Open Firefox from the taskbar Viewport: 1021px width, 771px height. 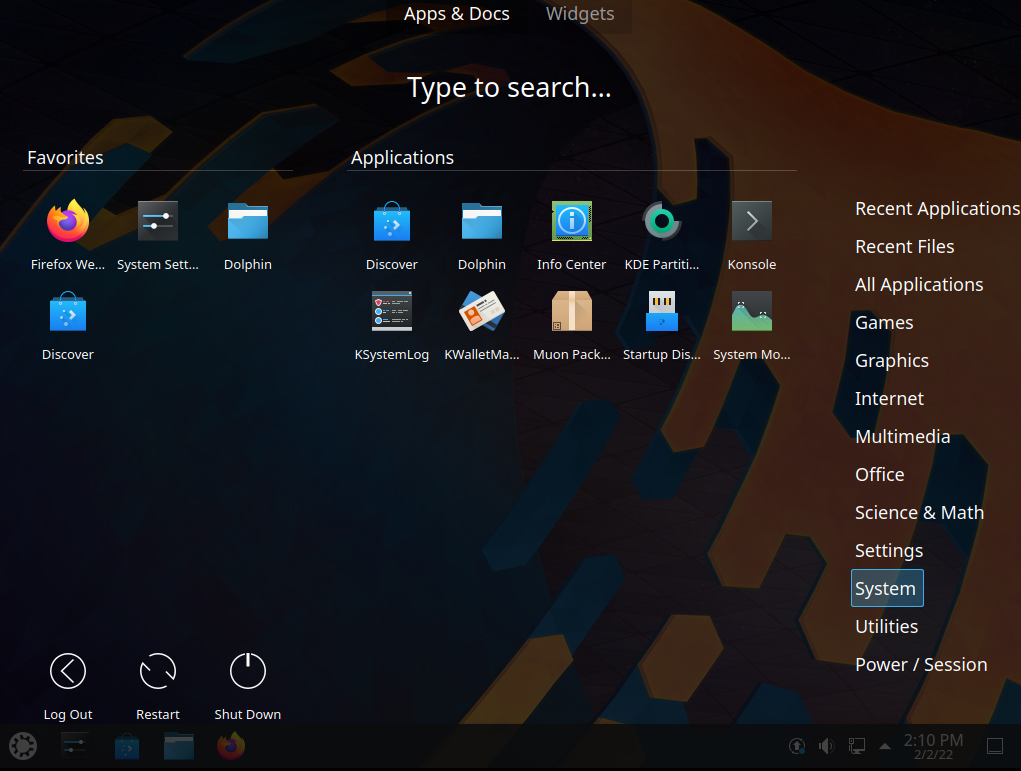[231, 746]
